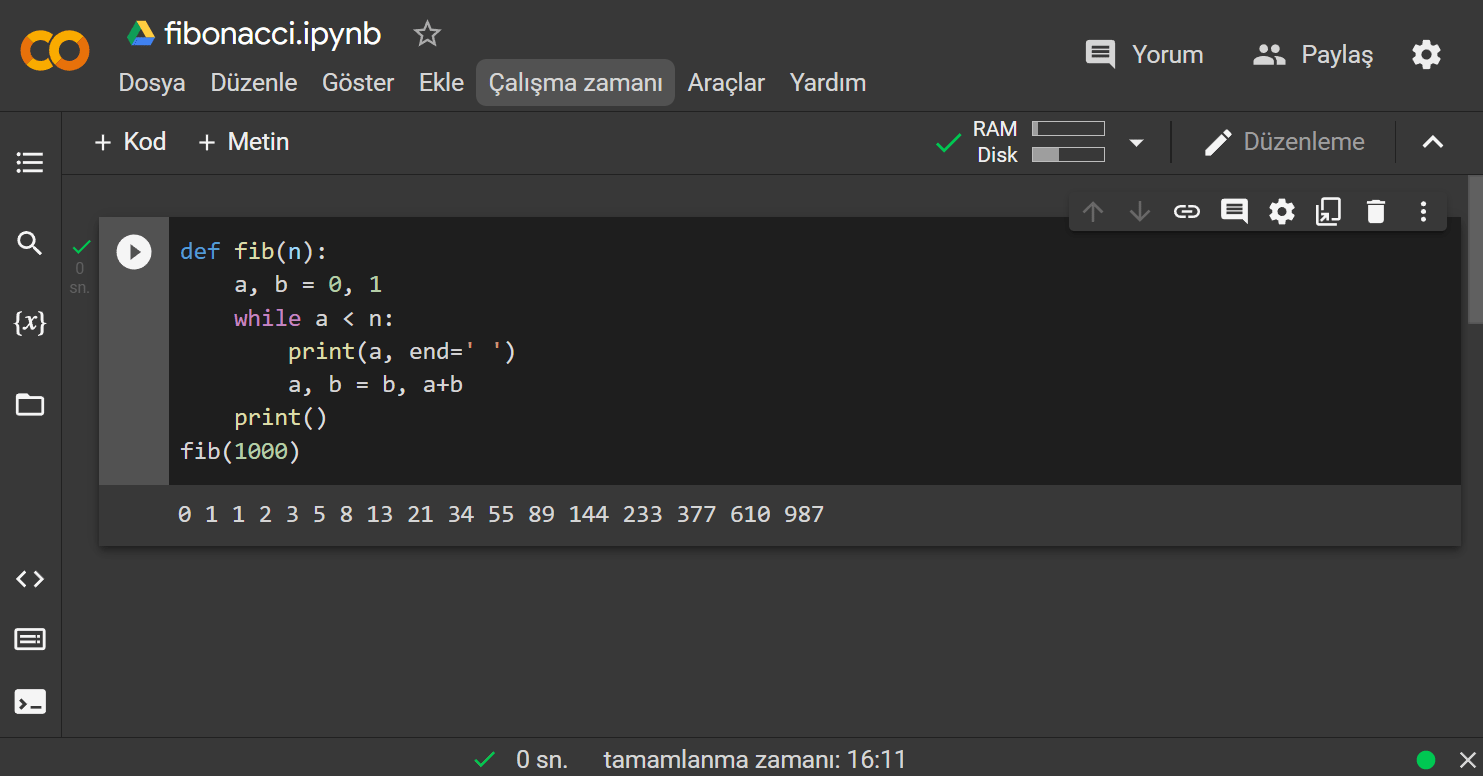Open the command palette icon
The image size is (1483, 776).
pyautogui.click(x=30, y=639)
